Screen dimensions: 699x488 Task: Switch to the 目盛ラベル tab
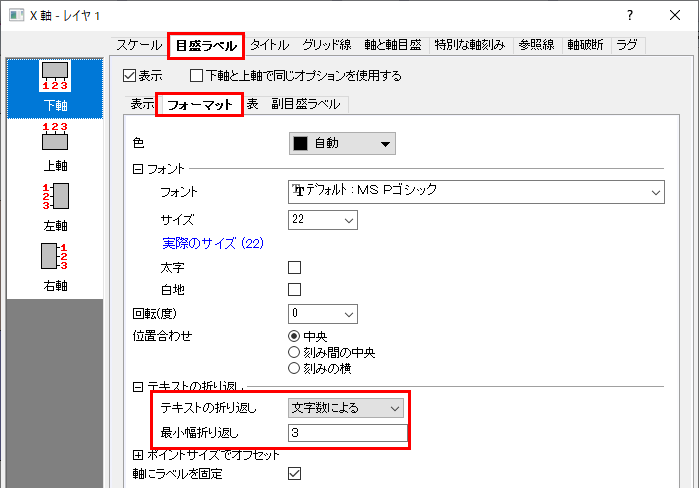206,45
